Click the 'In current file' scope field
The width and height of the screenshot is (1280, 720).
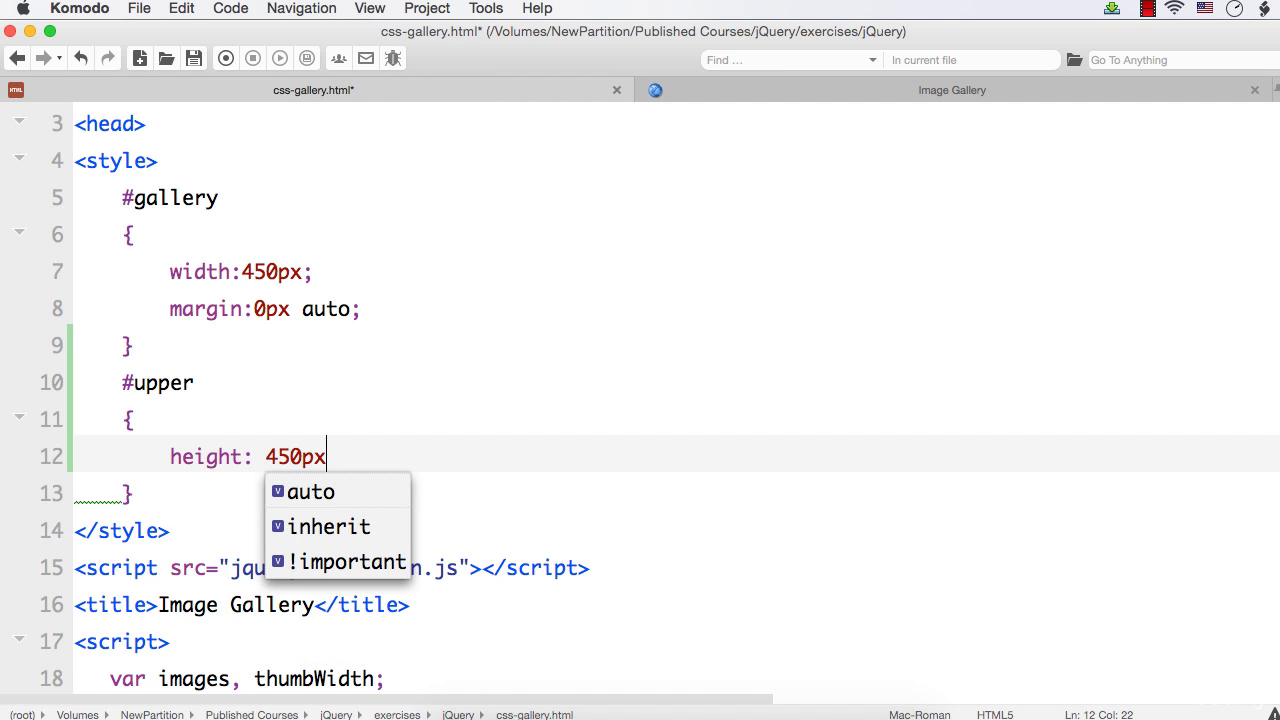point(972,60)
